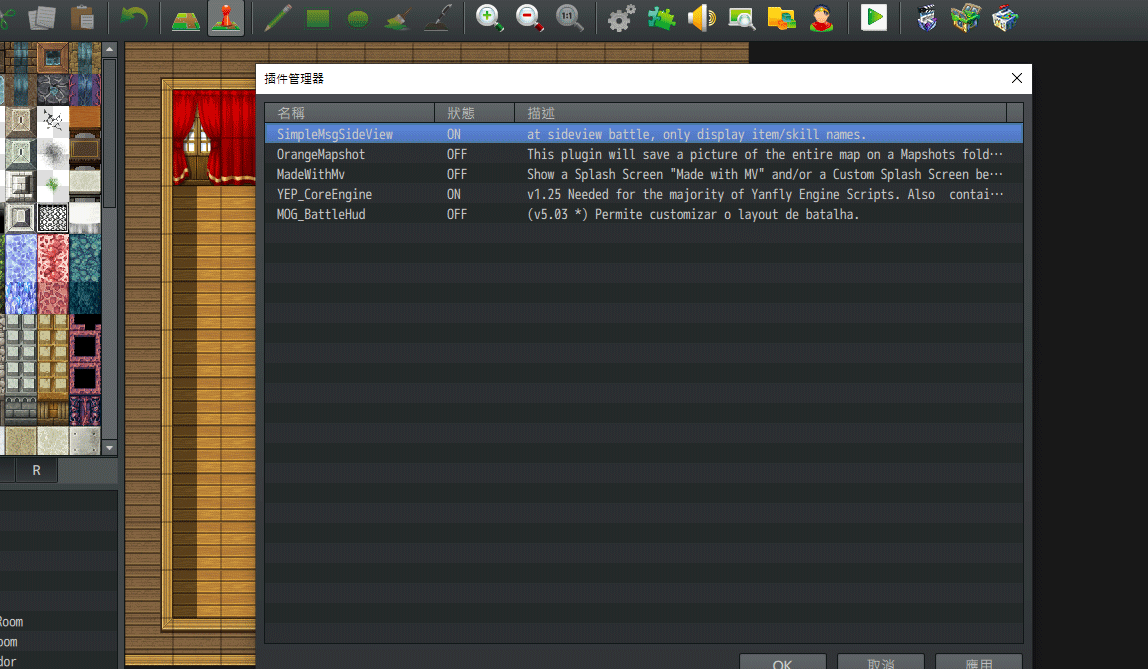Click the tileset palette scroll-up arrow
1148x669 pixels.
click(x=110, y=49)
